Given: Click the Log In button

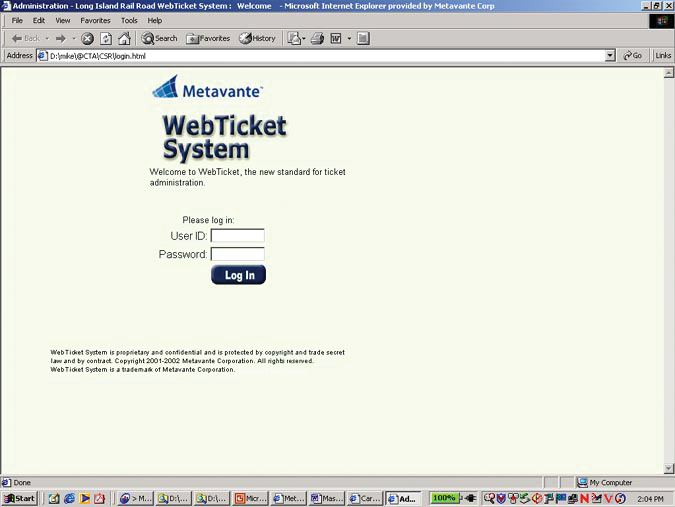Looking at the screenshot, I should click(x=238, y=275).
